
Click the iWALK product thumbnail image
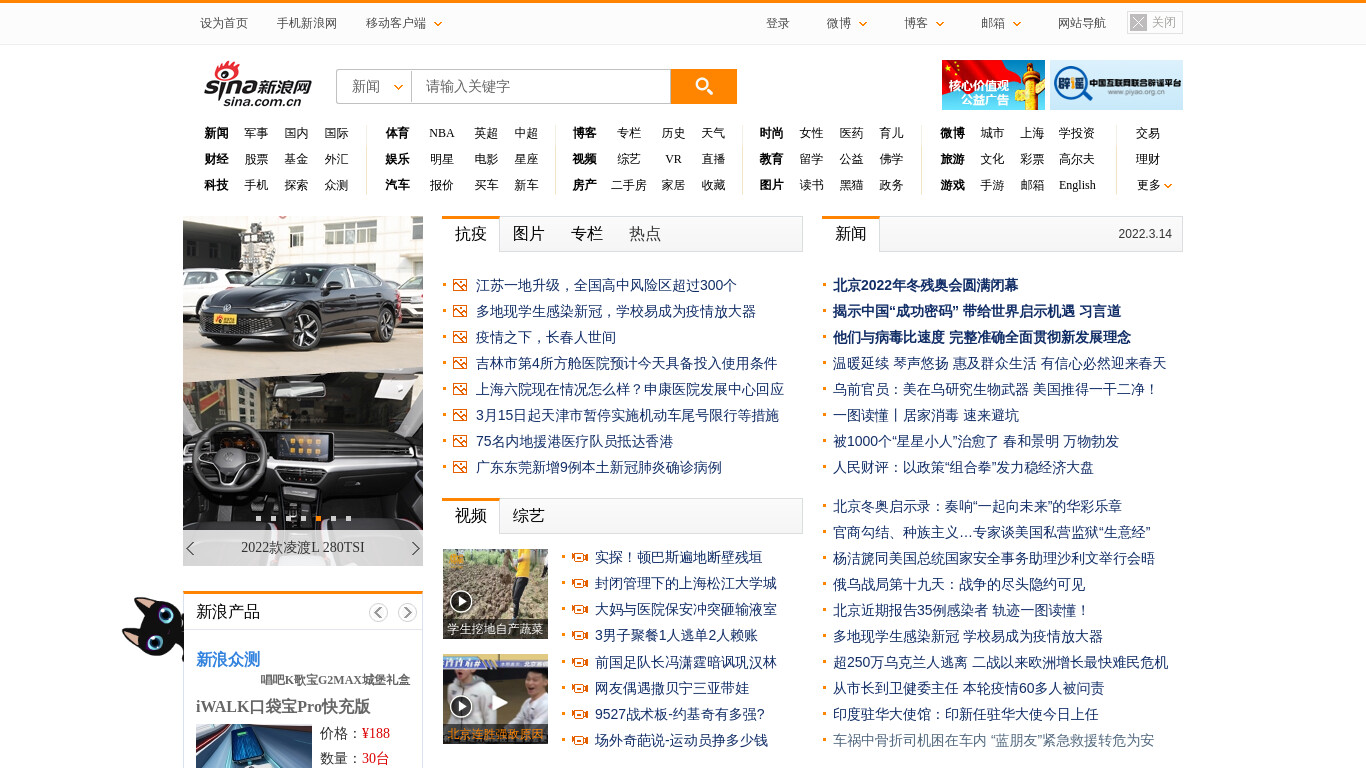(254, 746)
